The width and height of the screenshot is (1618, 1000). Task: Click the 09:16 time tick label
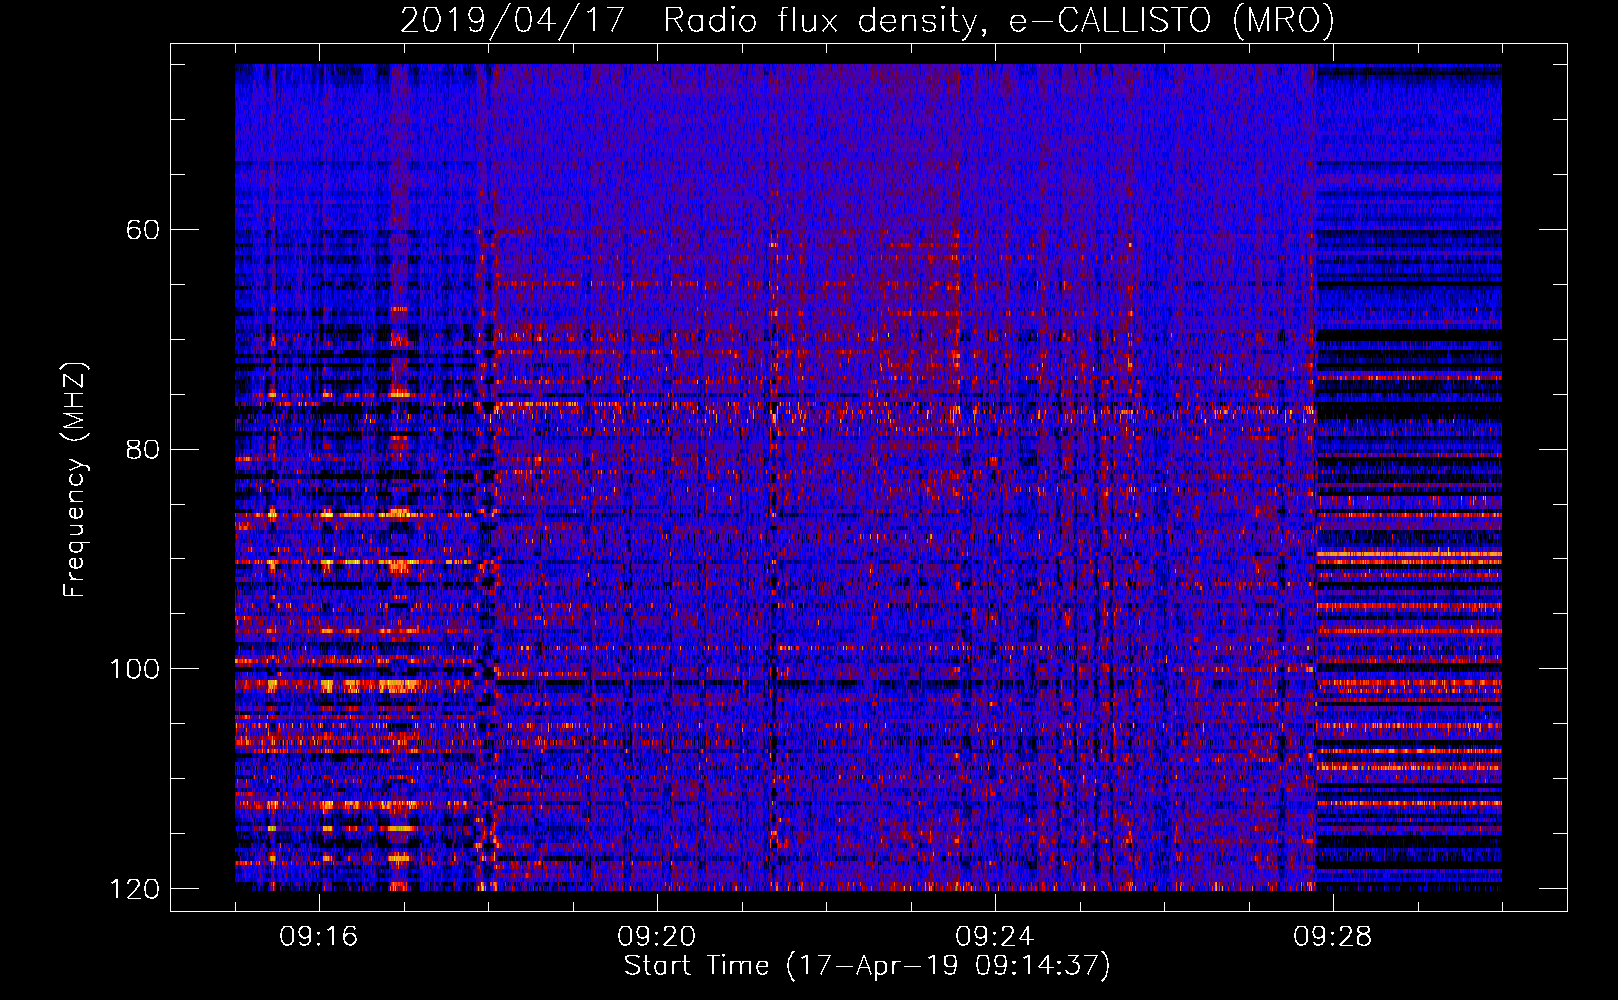[319, 937]
